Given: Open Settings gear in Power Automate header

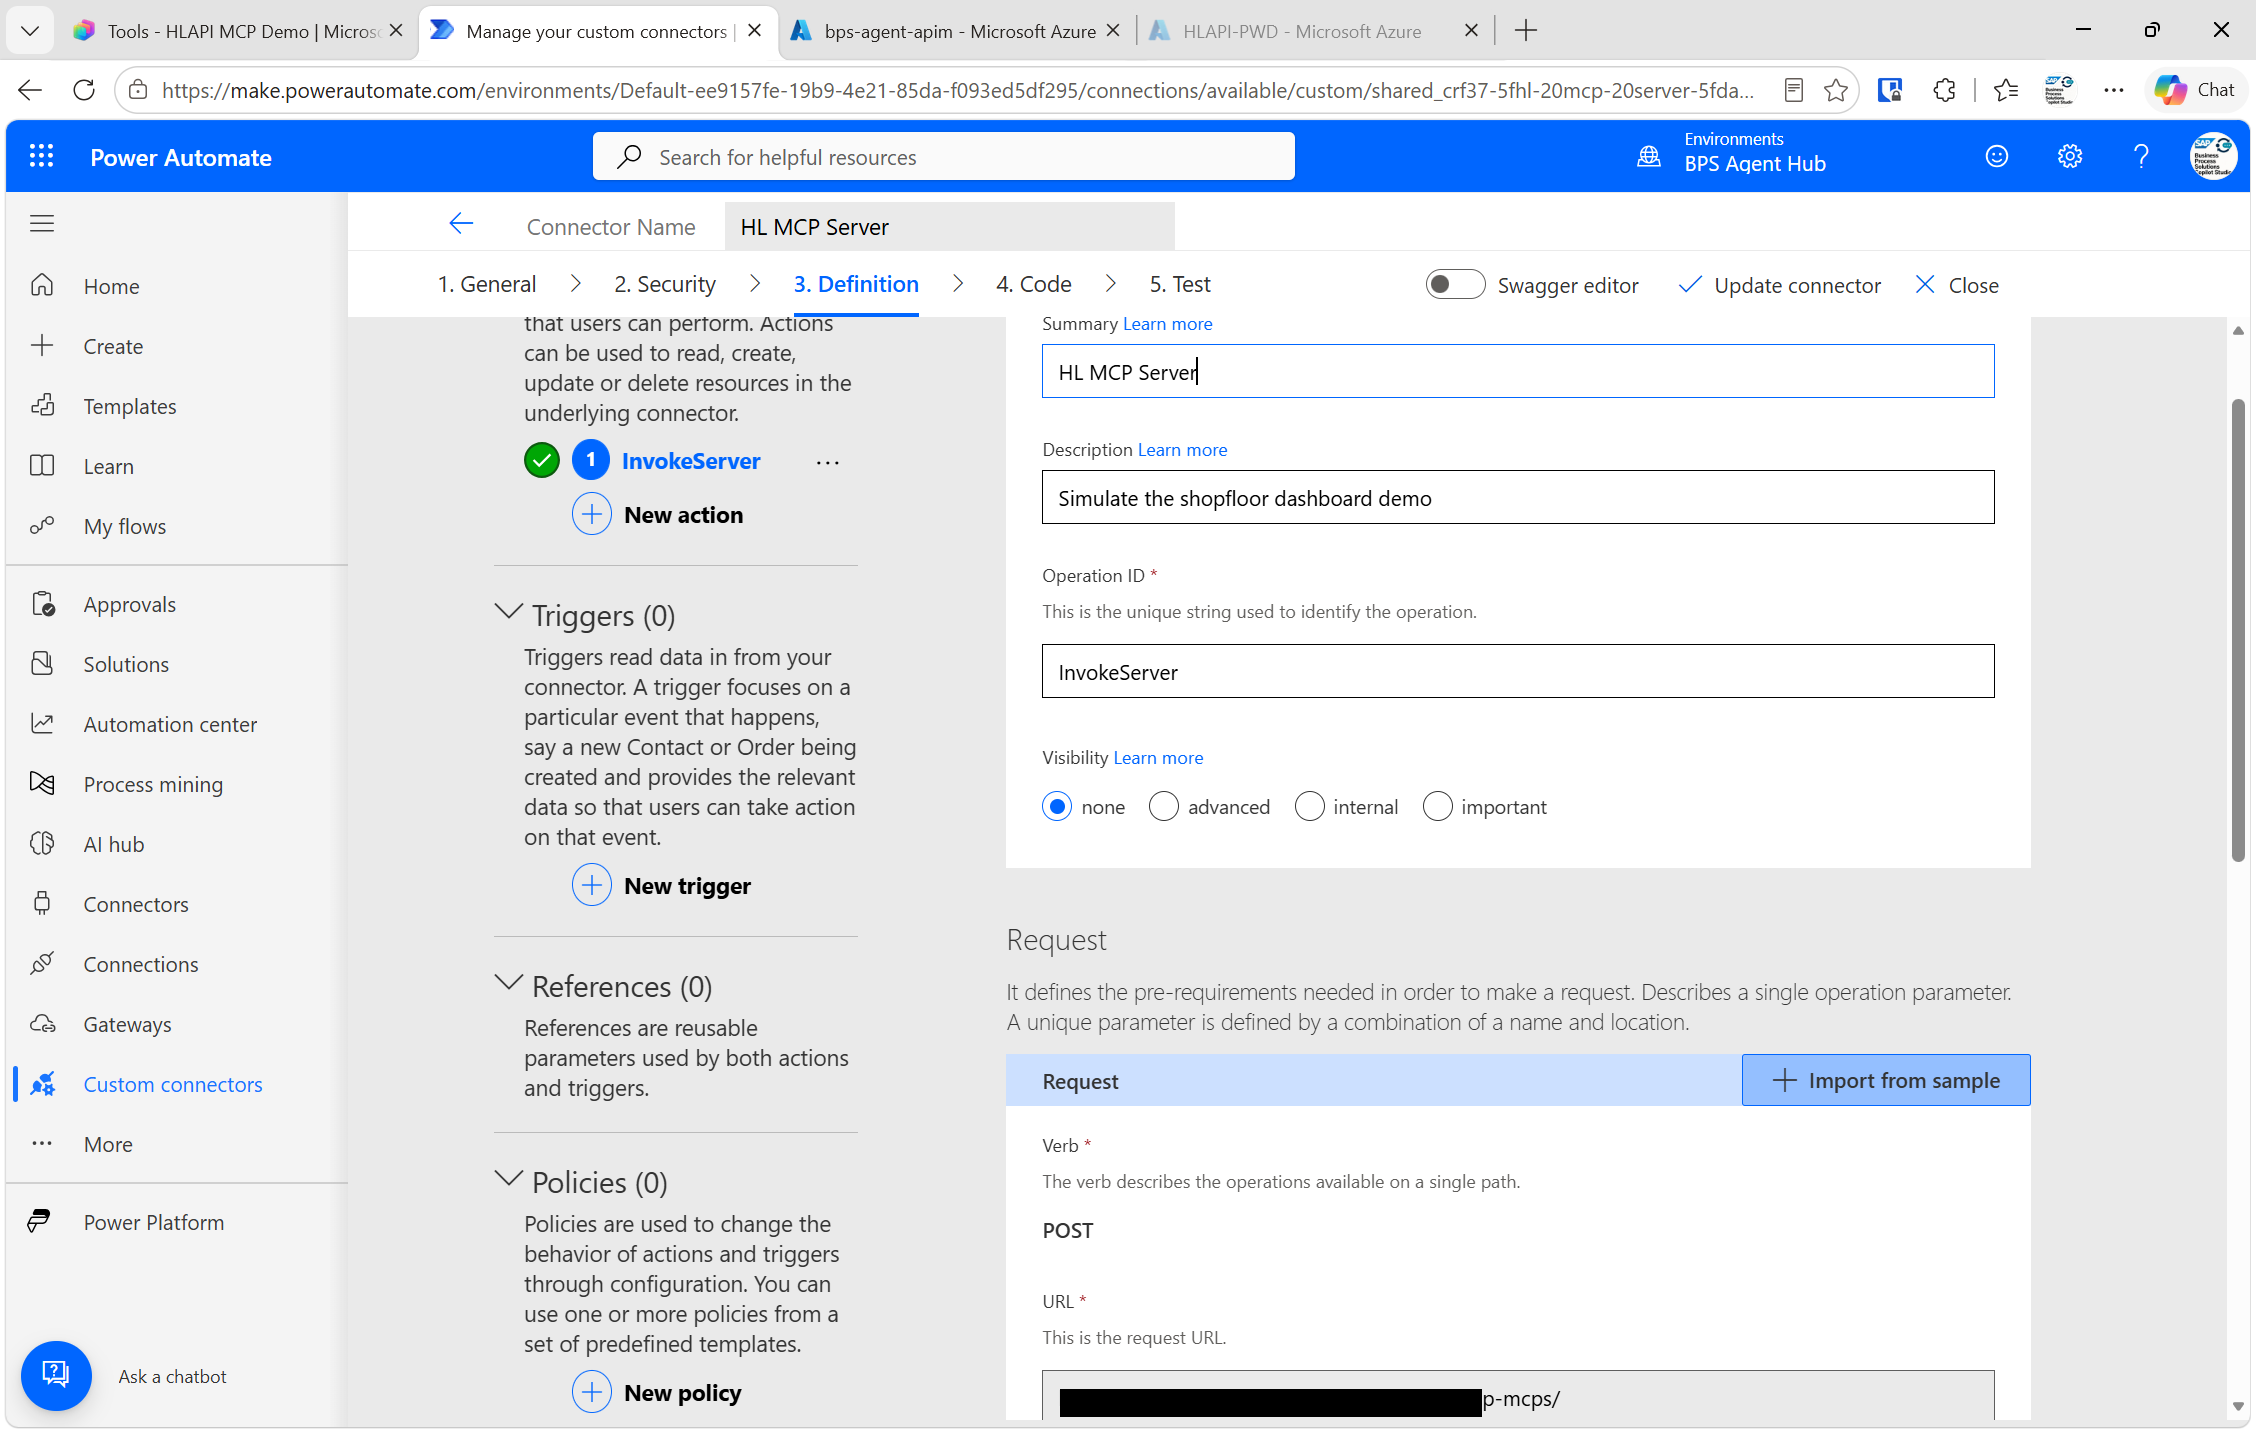Looking at the screenshot, I should coord(2069,157).
